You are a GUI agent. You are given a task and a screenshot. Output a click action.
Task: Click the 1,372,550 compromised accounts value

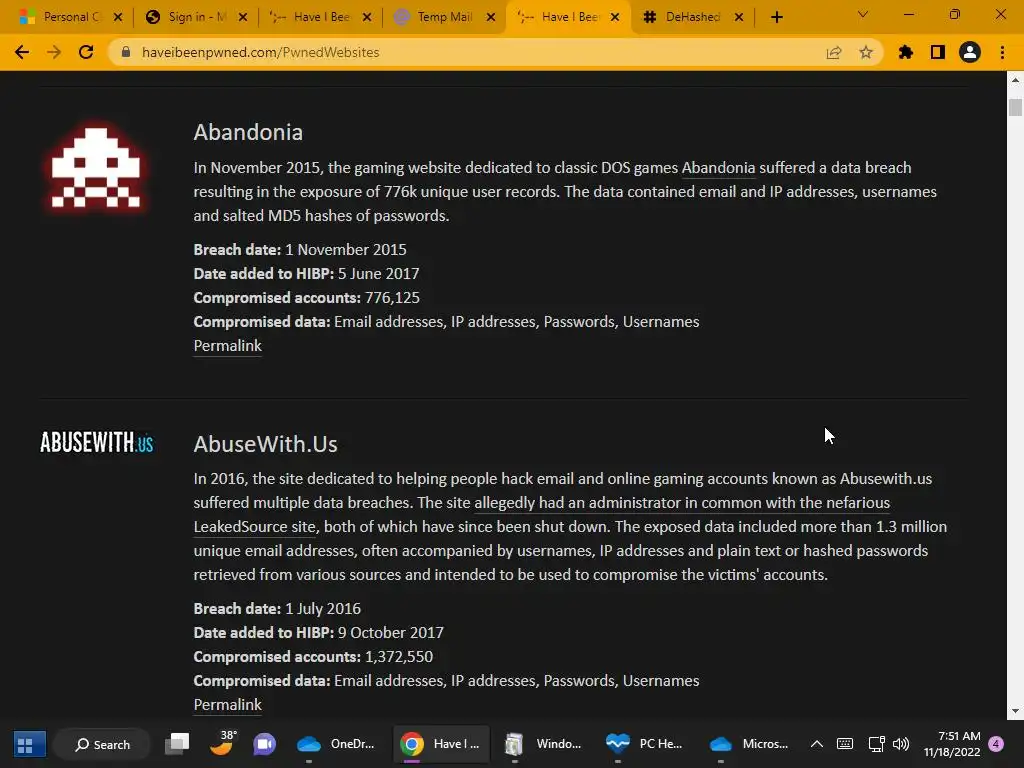(398, 657)
